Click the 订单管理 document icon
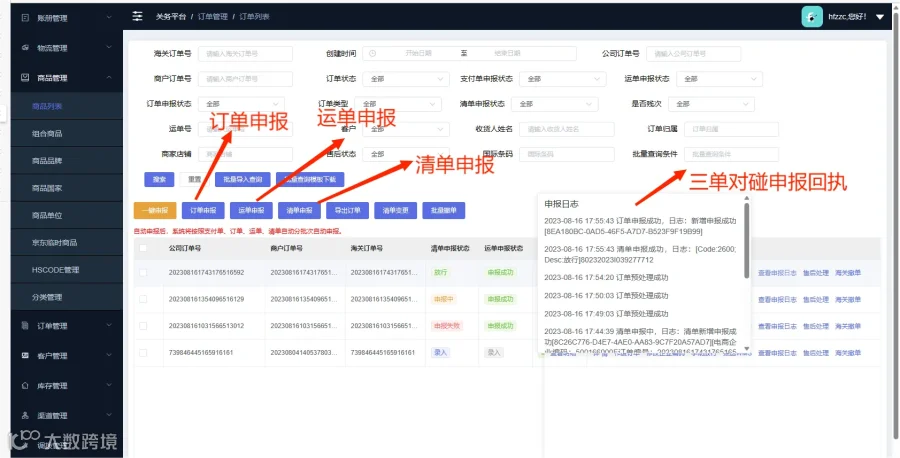The image size is (900, 458). click(x=25, y=325)
